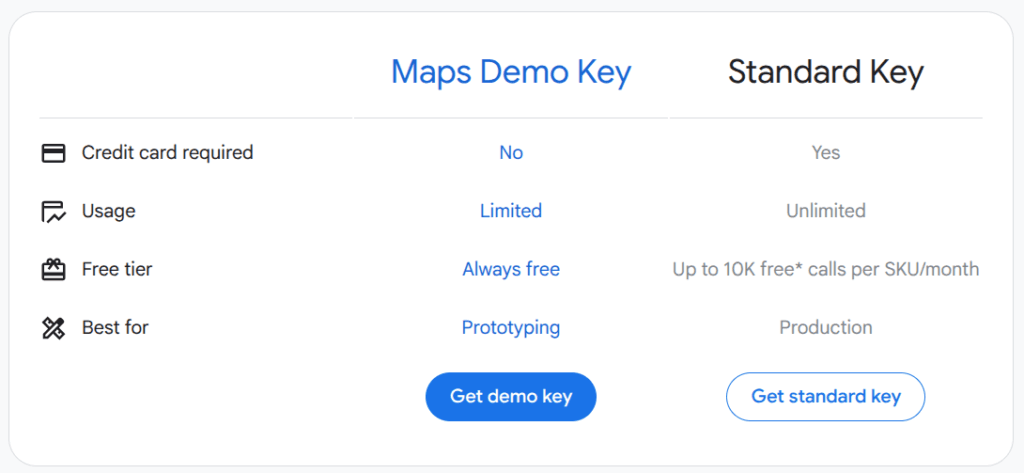The height and width of the screenshot is (473, 1024).
Task: Click the Usage chart icon
Action: (53, 211)
